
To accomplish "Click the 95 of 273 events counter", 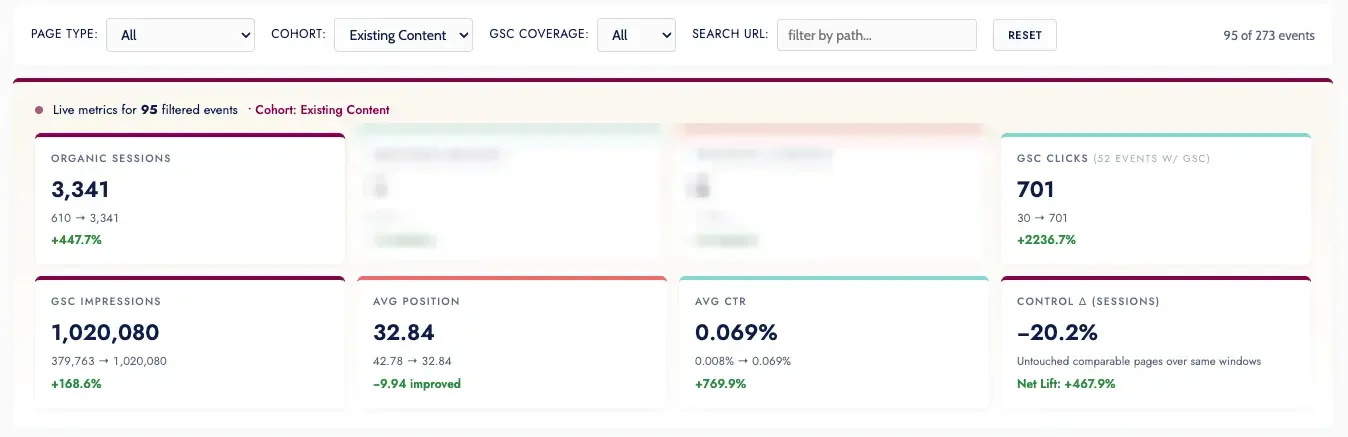I will coord(1269,35).
